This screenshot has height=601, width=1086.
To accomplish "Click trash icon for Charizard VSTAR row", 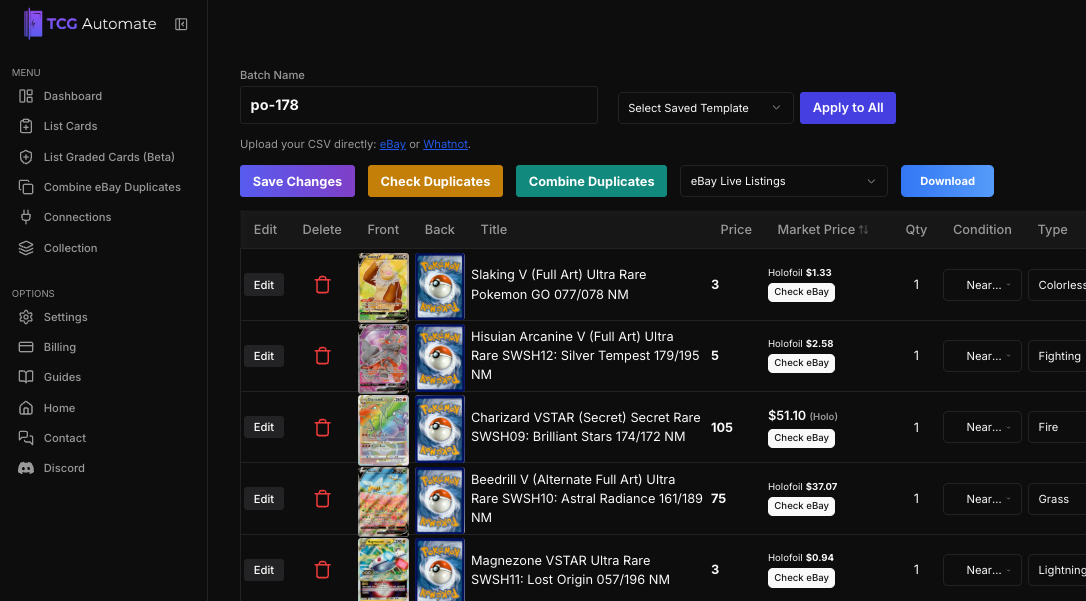I will pyautogui.click(x=322, y=428).
